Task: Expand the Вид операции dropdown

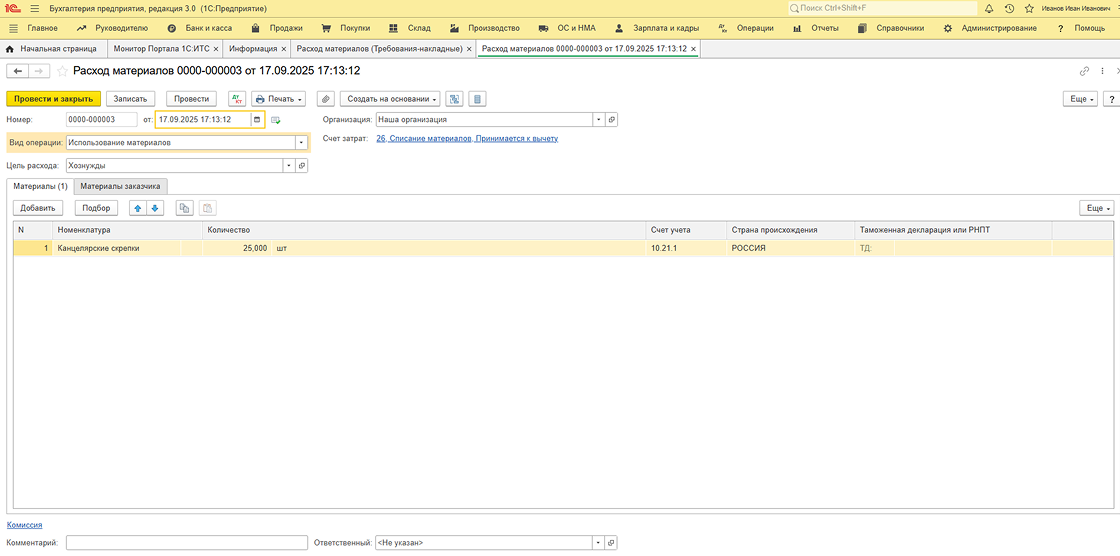Action: click(301, 143)
